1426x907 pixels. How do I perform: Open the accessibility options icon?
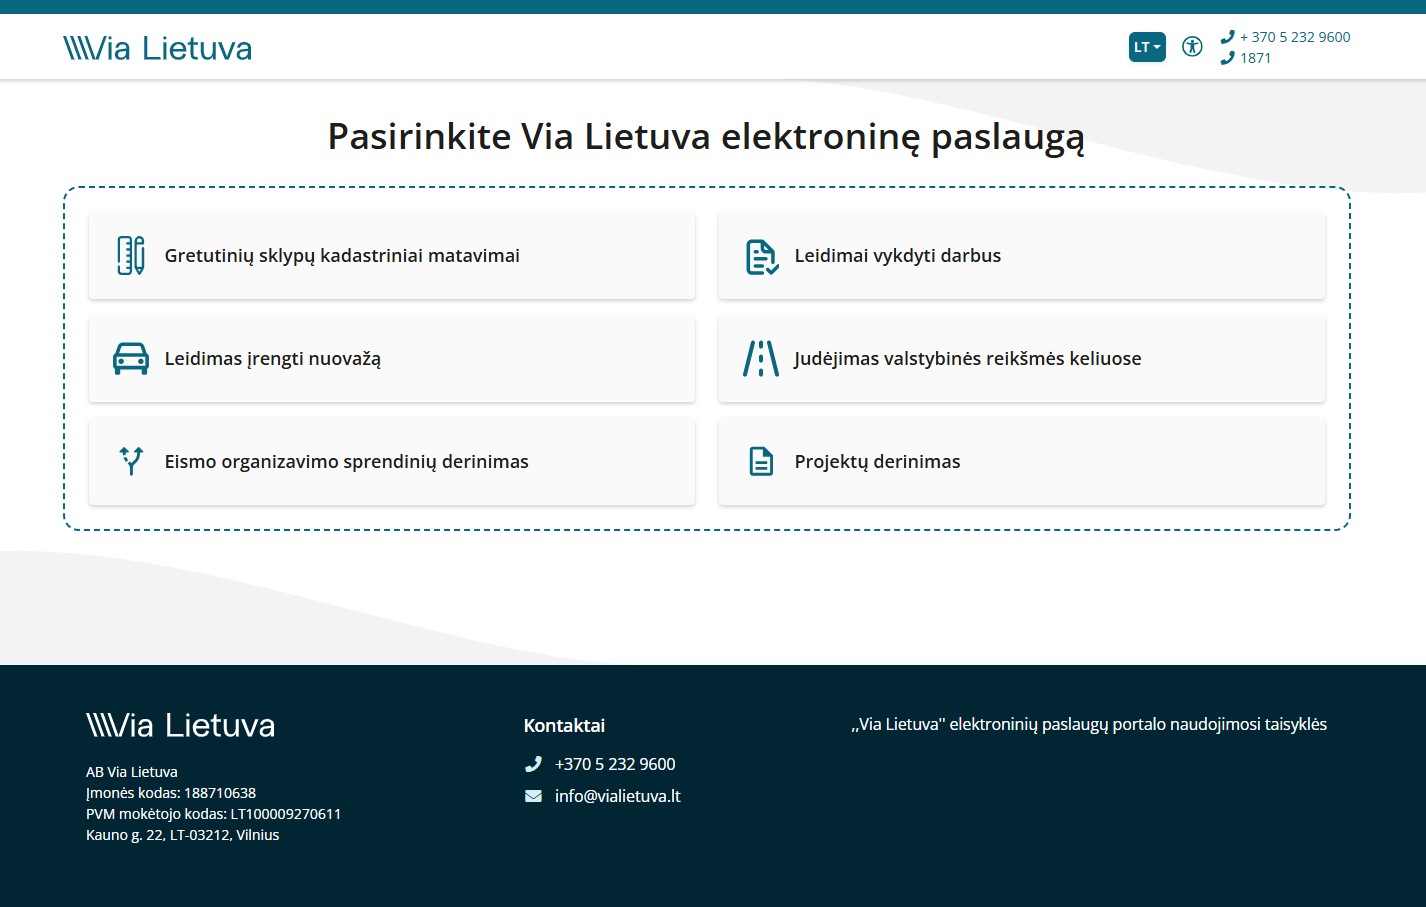pyautogui.click(x=1192, y=47)
